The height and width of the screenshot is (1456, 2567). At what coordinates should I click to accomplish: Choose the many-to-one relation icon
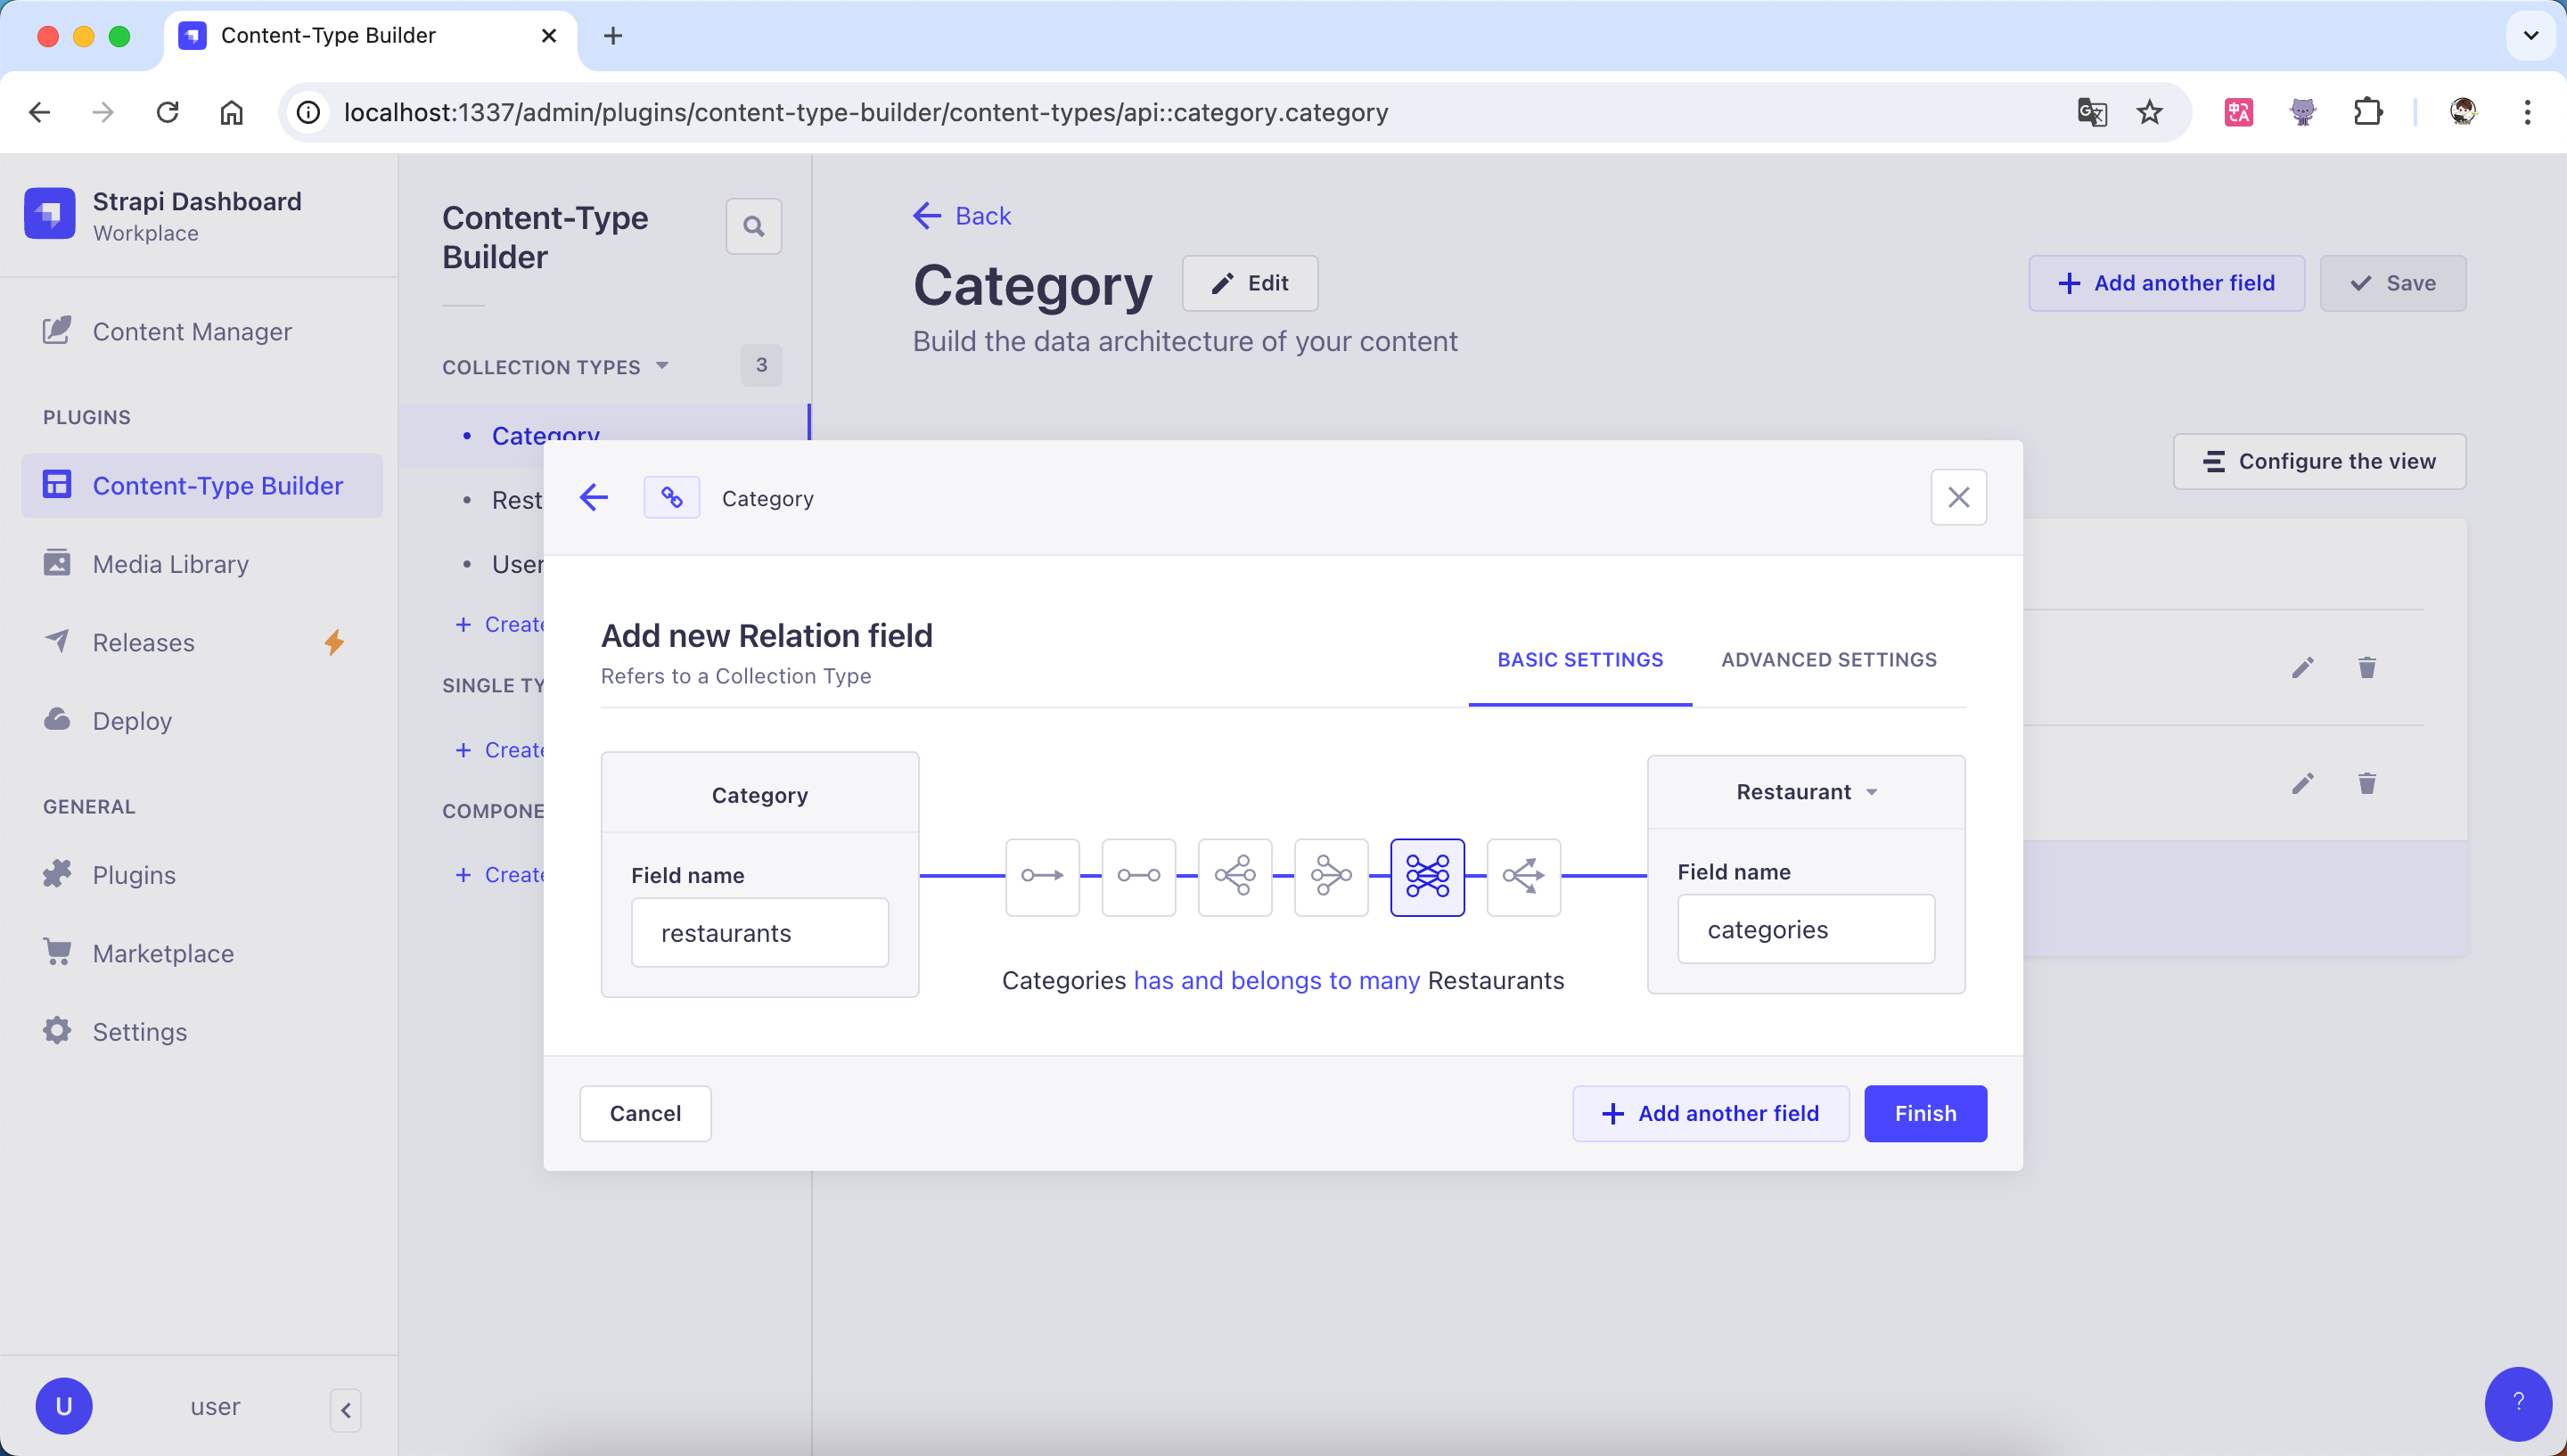coord(1331,876)
